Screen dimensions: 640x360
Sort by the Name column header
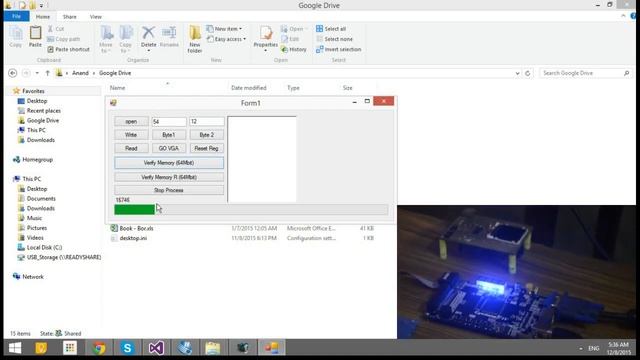(x=118, y=88)
